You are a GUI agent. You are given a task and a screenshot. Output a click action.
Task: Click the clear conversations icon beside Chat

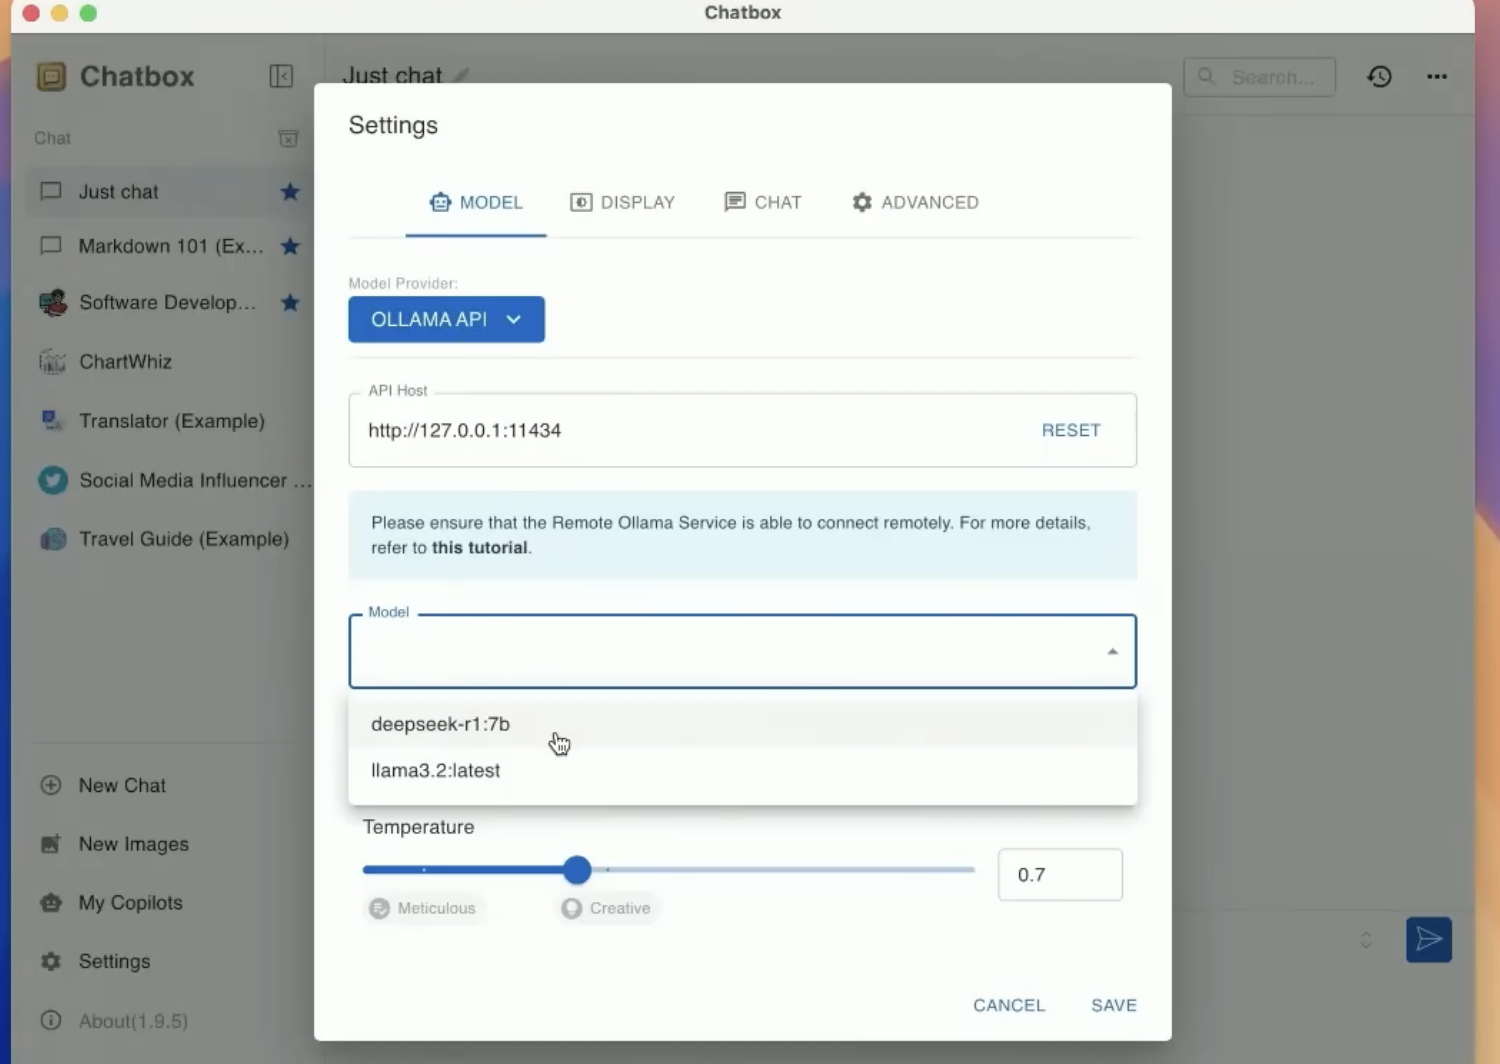tap(288, 138)
